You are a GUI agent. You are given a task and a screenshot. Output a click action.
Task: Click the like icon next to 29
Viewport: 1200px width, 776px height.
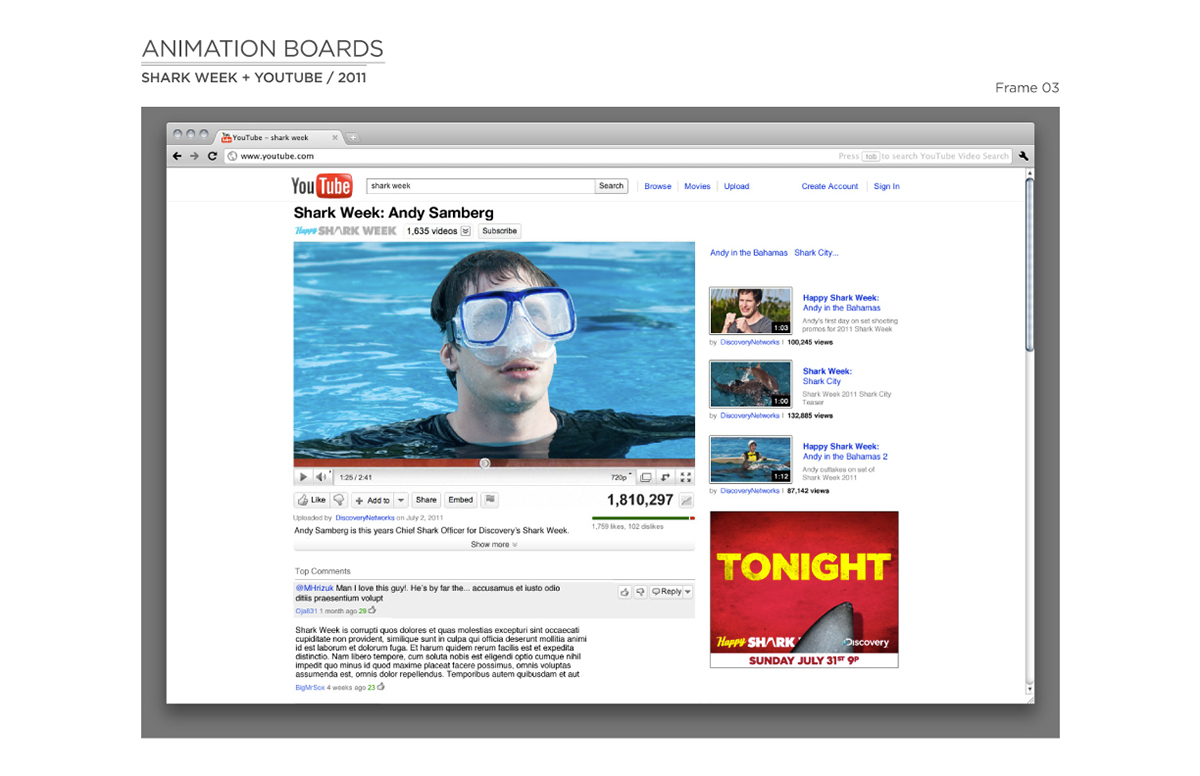[x=372, y=609]
